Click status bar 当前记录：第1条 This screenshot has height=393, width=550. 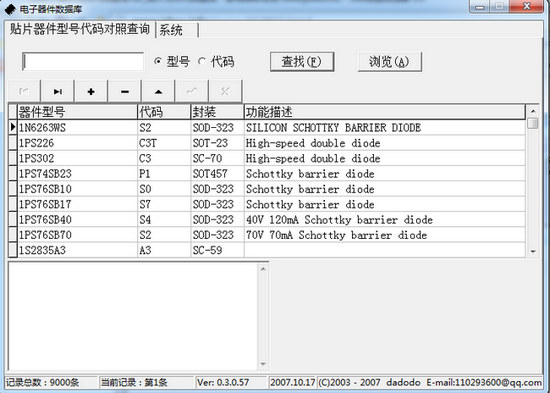(x=146, y=382)
